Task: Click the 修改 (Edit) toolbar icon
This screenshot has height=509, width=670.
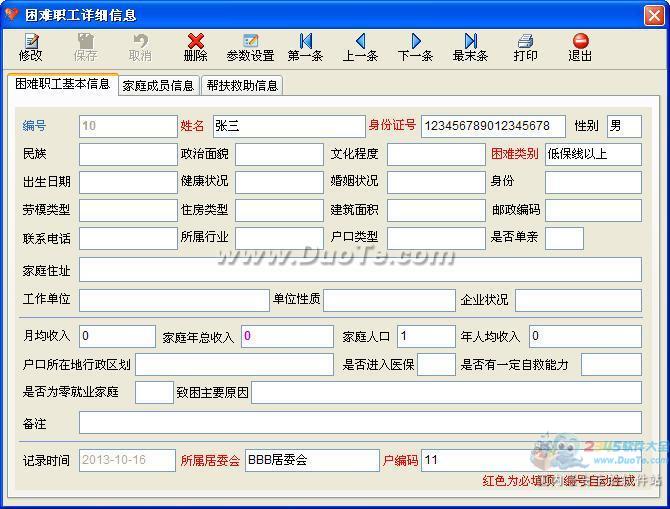Action: 30,46
